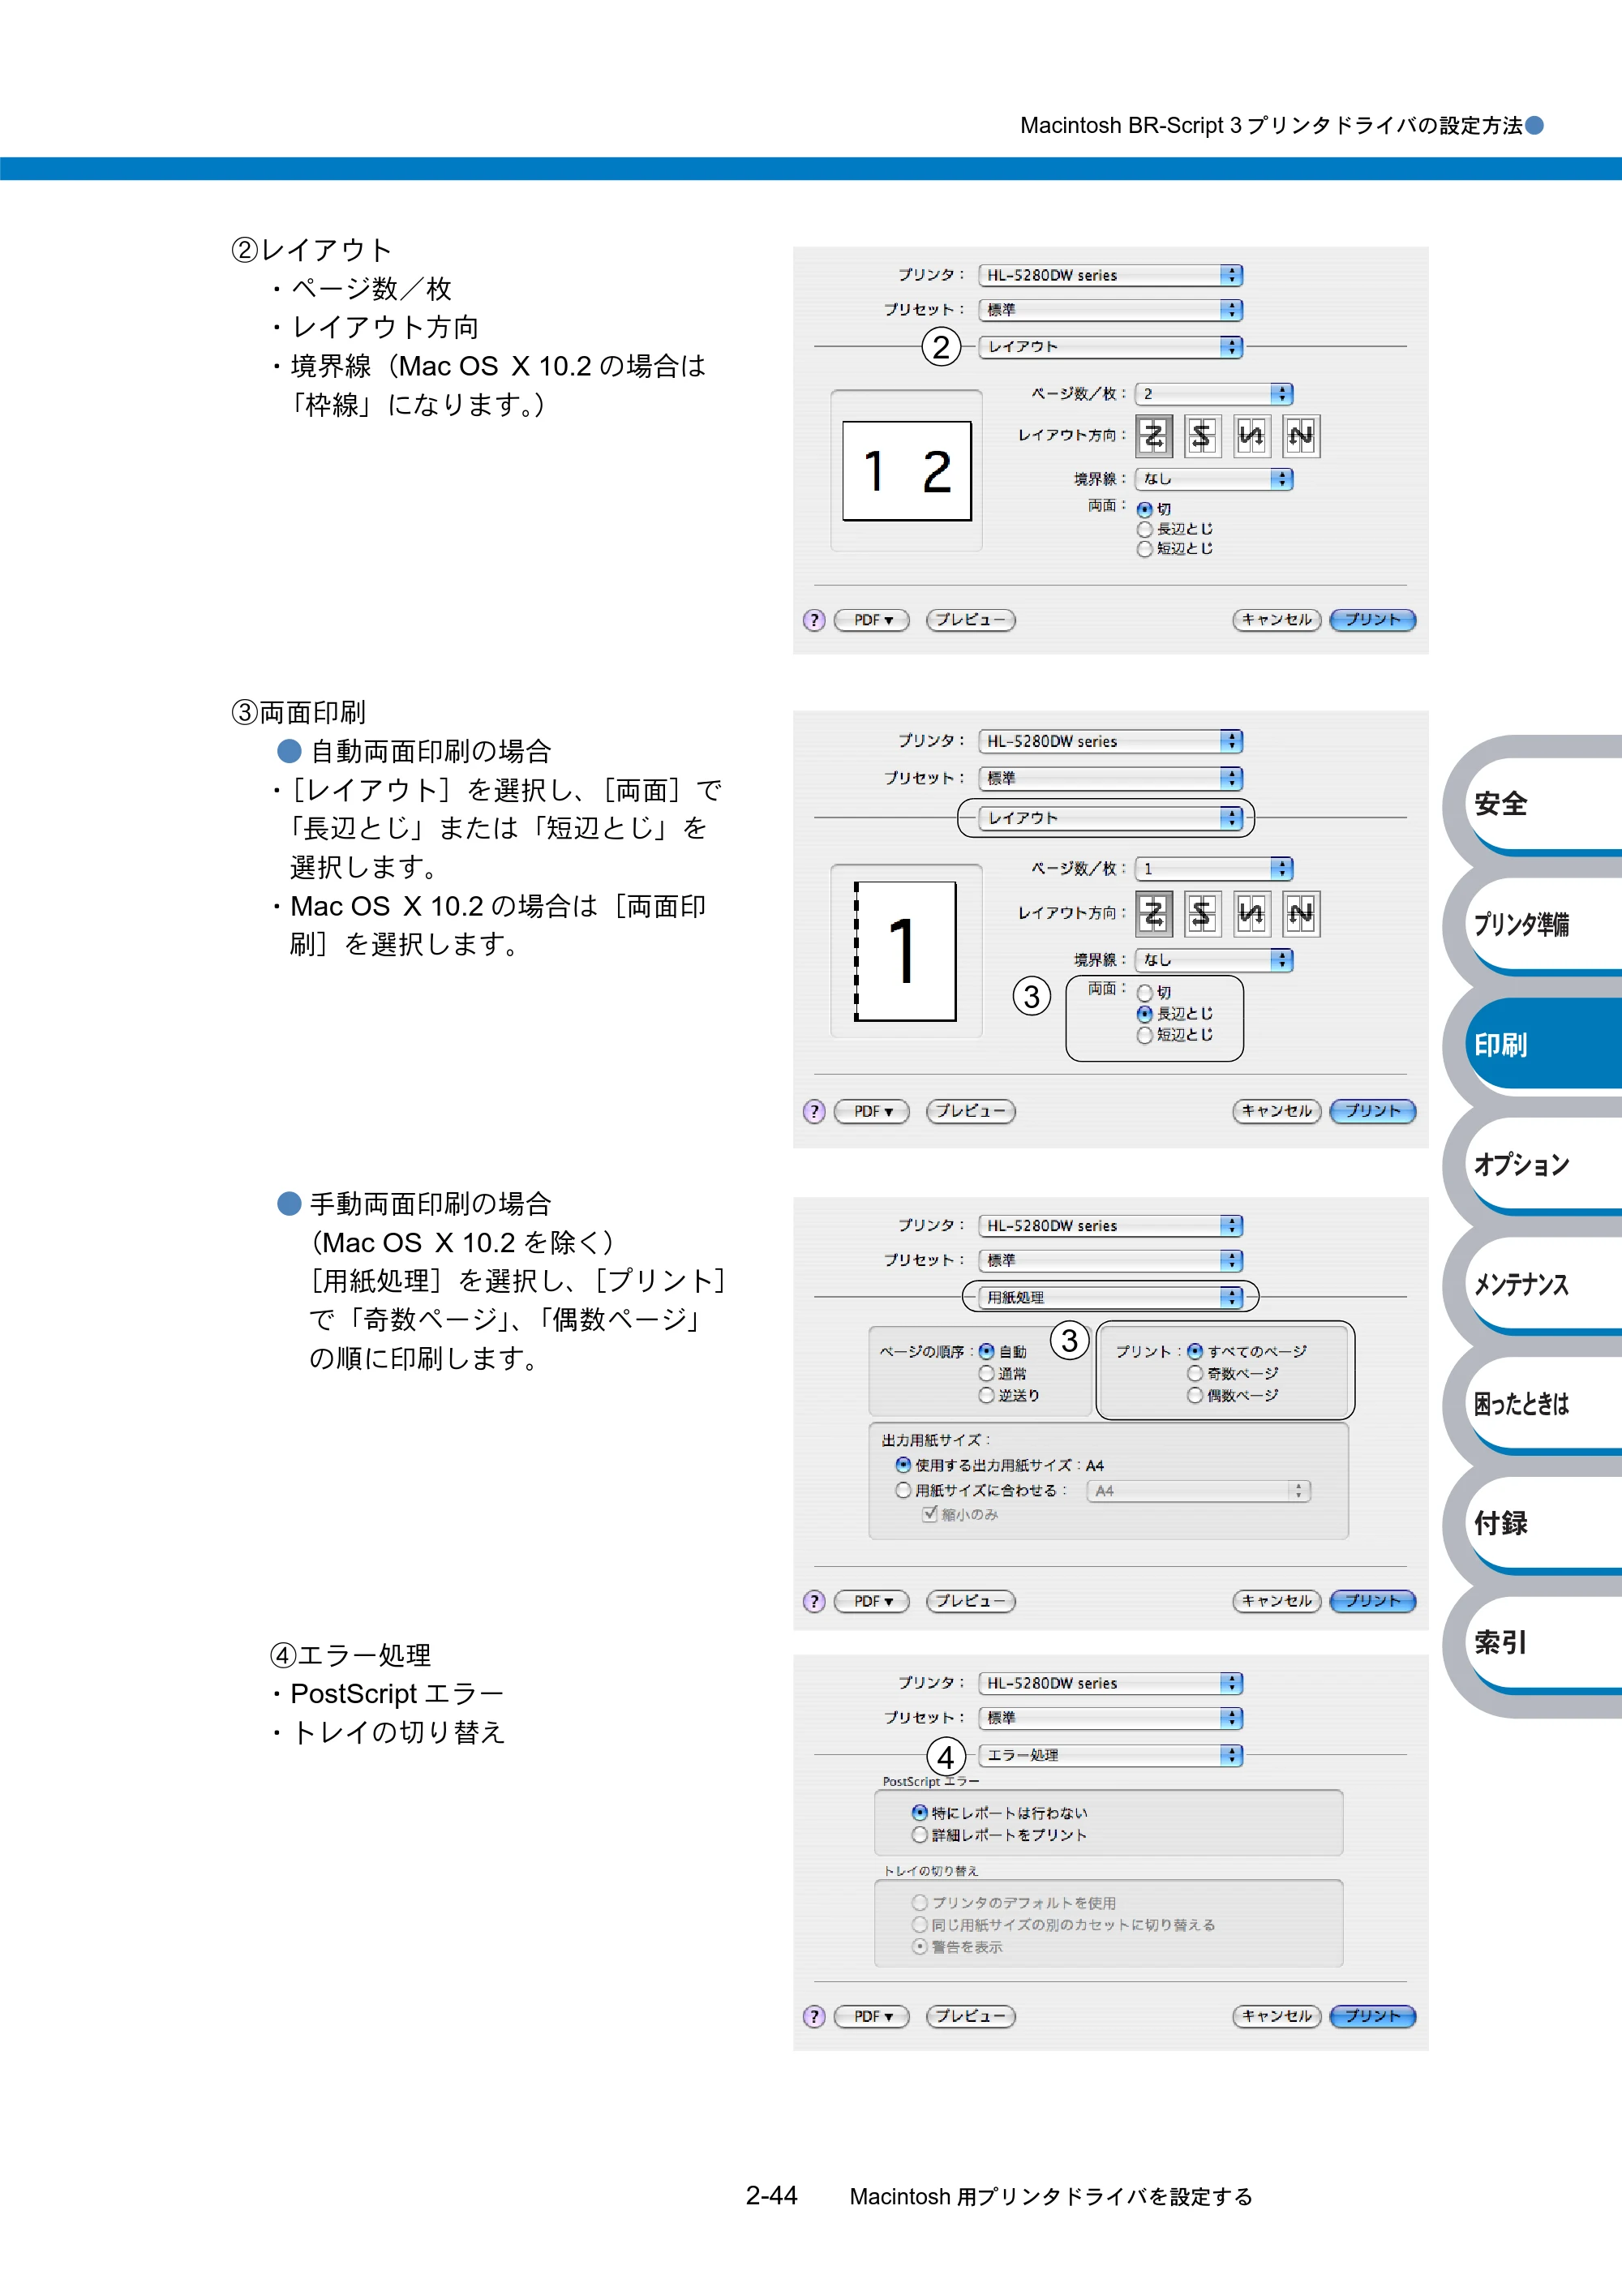This screenshot has width=1622, height=2296.
Task: Open the 困ったときは side tab
Action: pyautogui.click(x=1545, y=1404)
